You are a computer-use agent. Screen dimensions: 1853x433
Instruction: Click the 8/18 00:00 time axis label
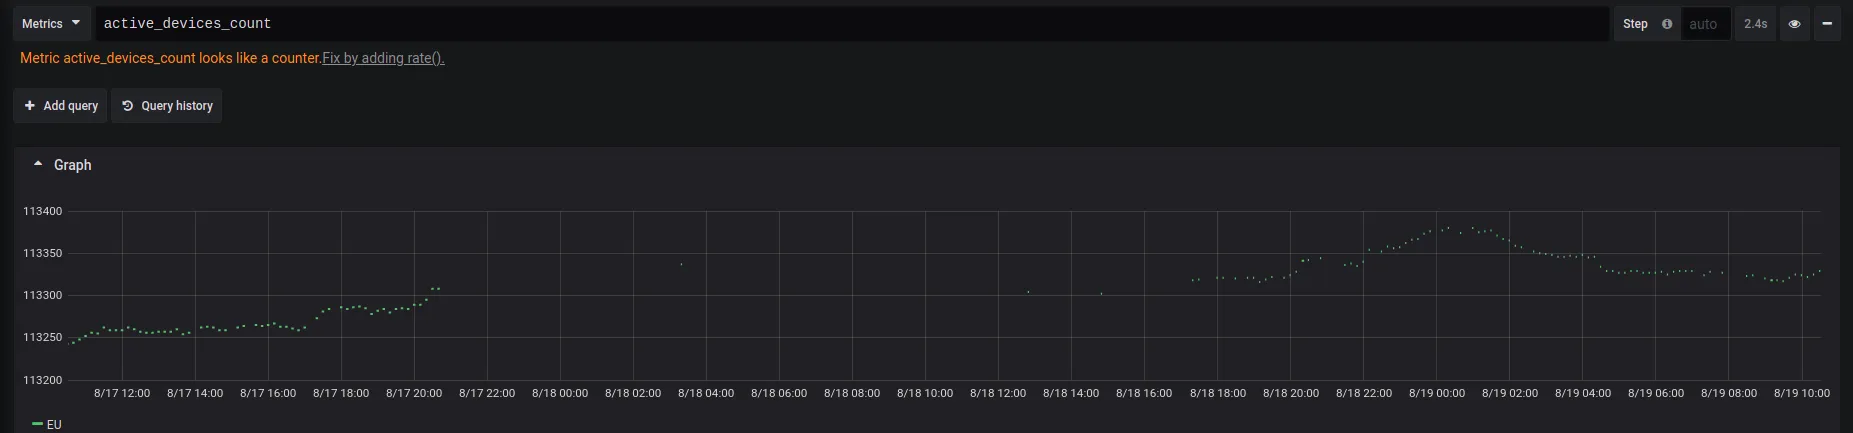coord(560,393)
